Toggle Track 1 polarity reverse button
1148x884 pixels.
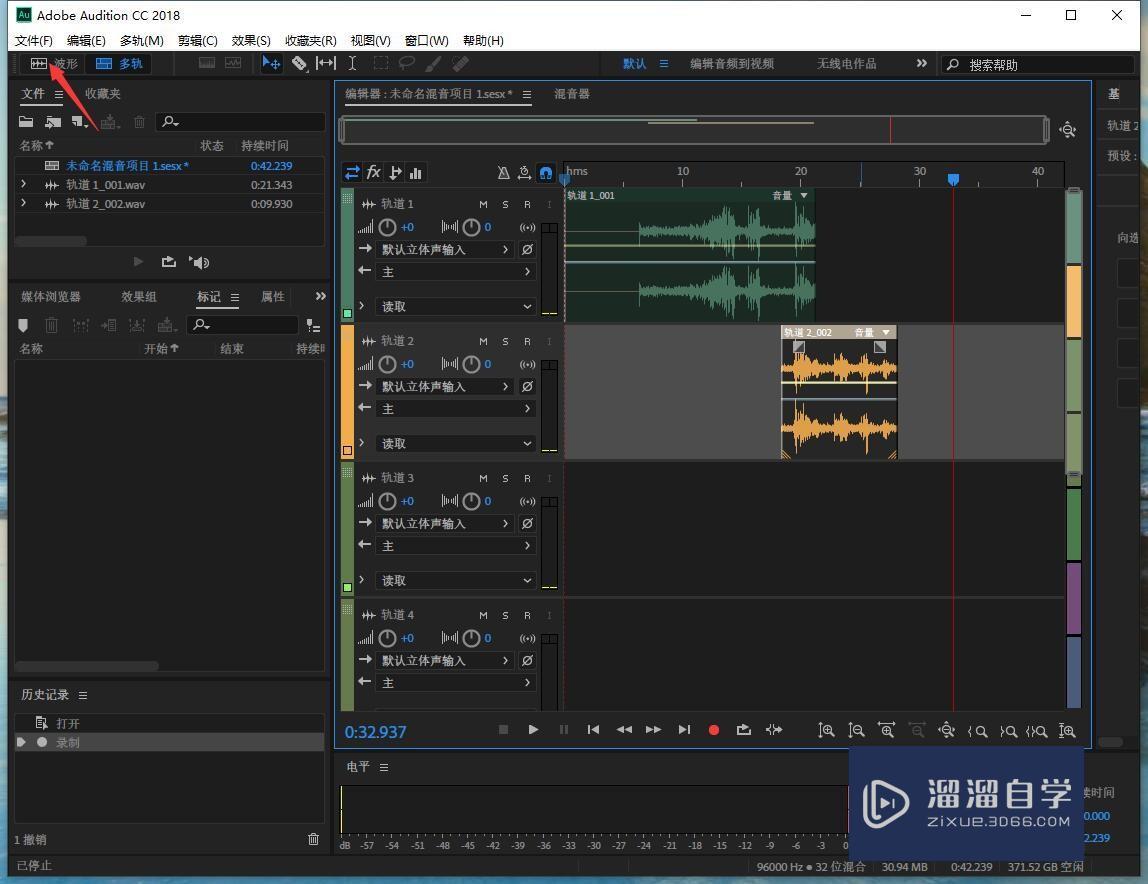coord(527,250)
